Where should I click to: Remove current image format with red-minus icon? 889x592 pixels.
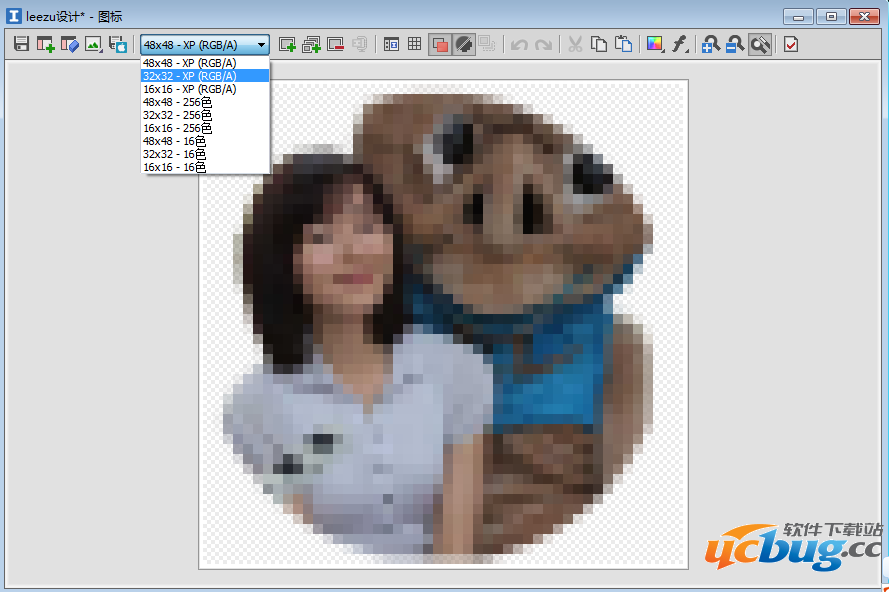click(336, 44)
